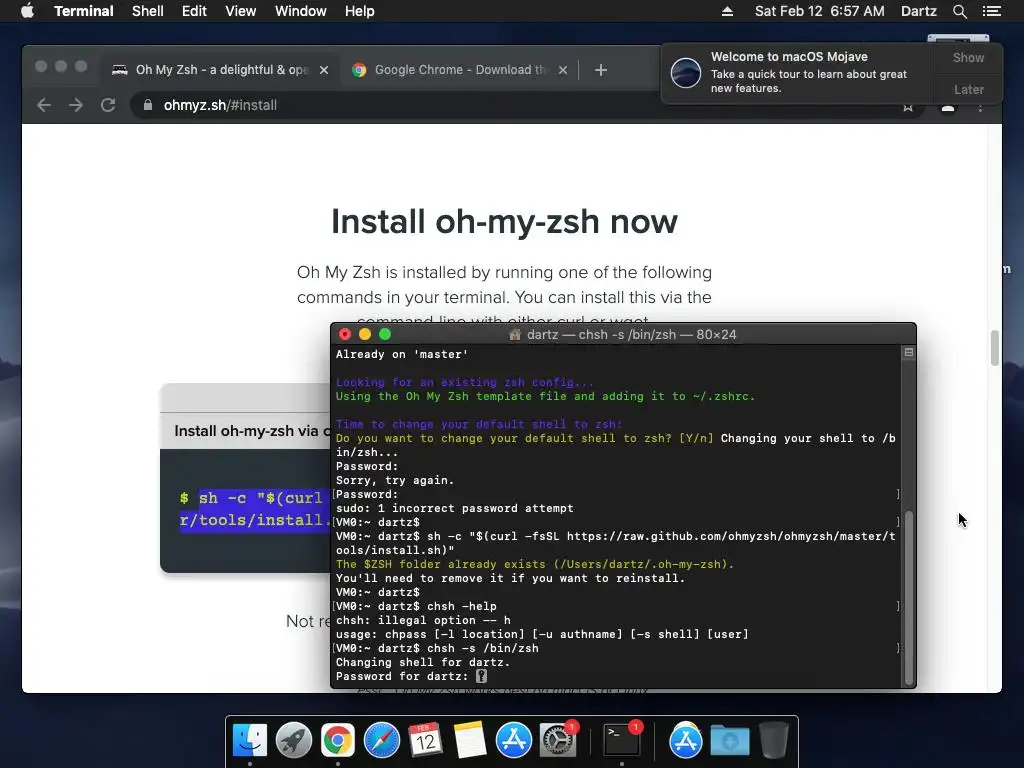Open the Downloads folder in the Dock
This screenshot has width=1024, height=768.
coord(729,741)
